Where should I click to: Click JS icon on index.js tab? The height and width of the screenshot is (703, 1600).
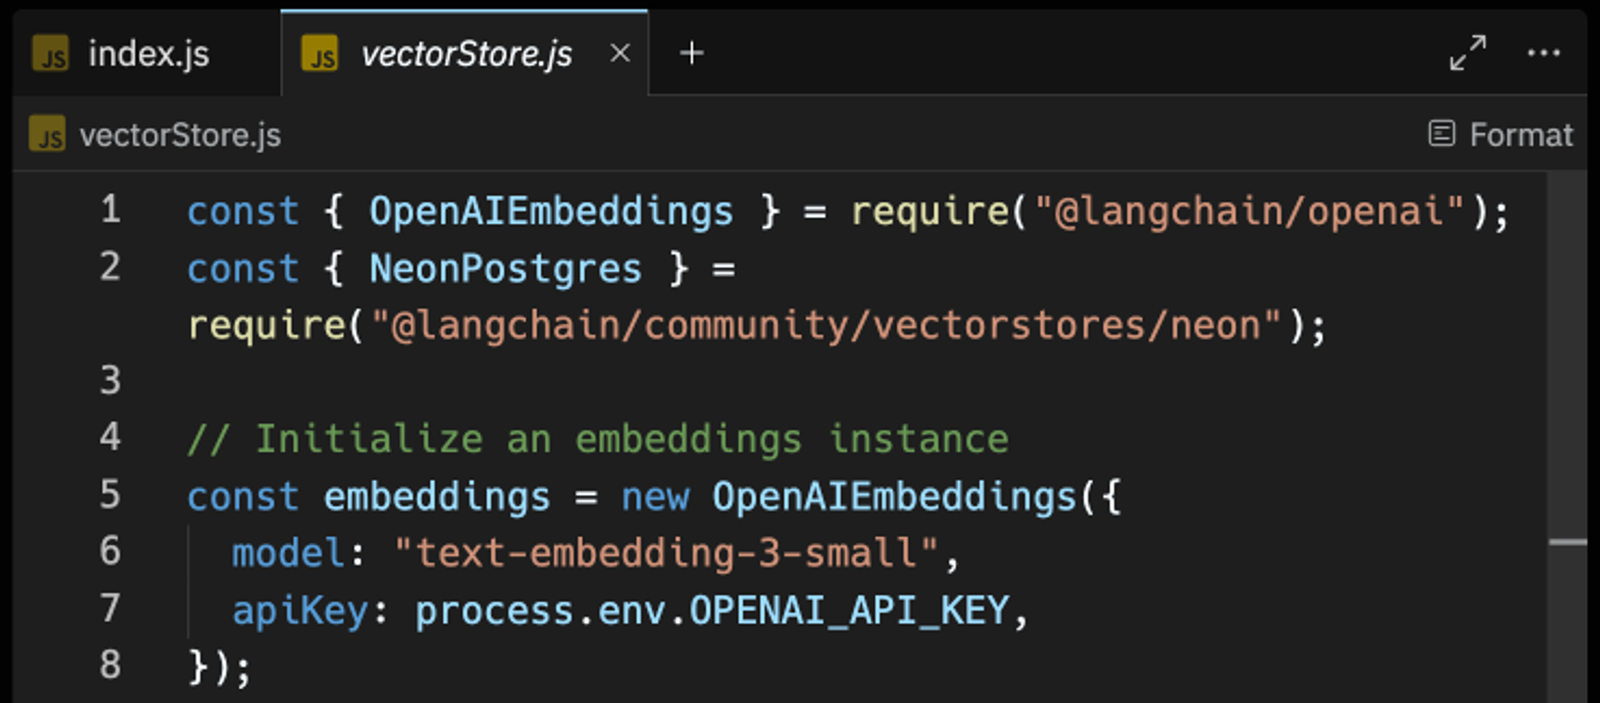point(51,53)
